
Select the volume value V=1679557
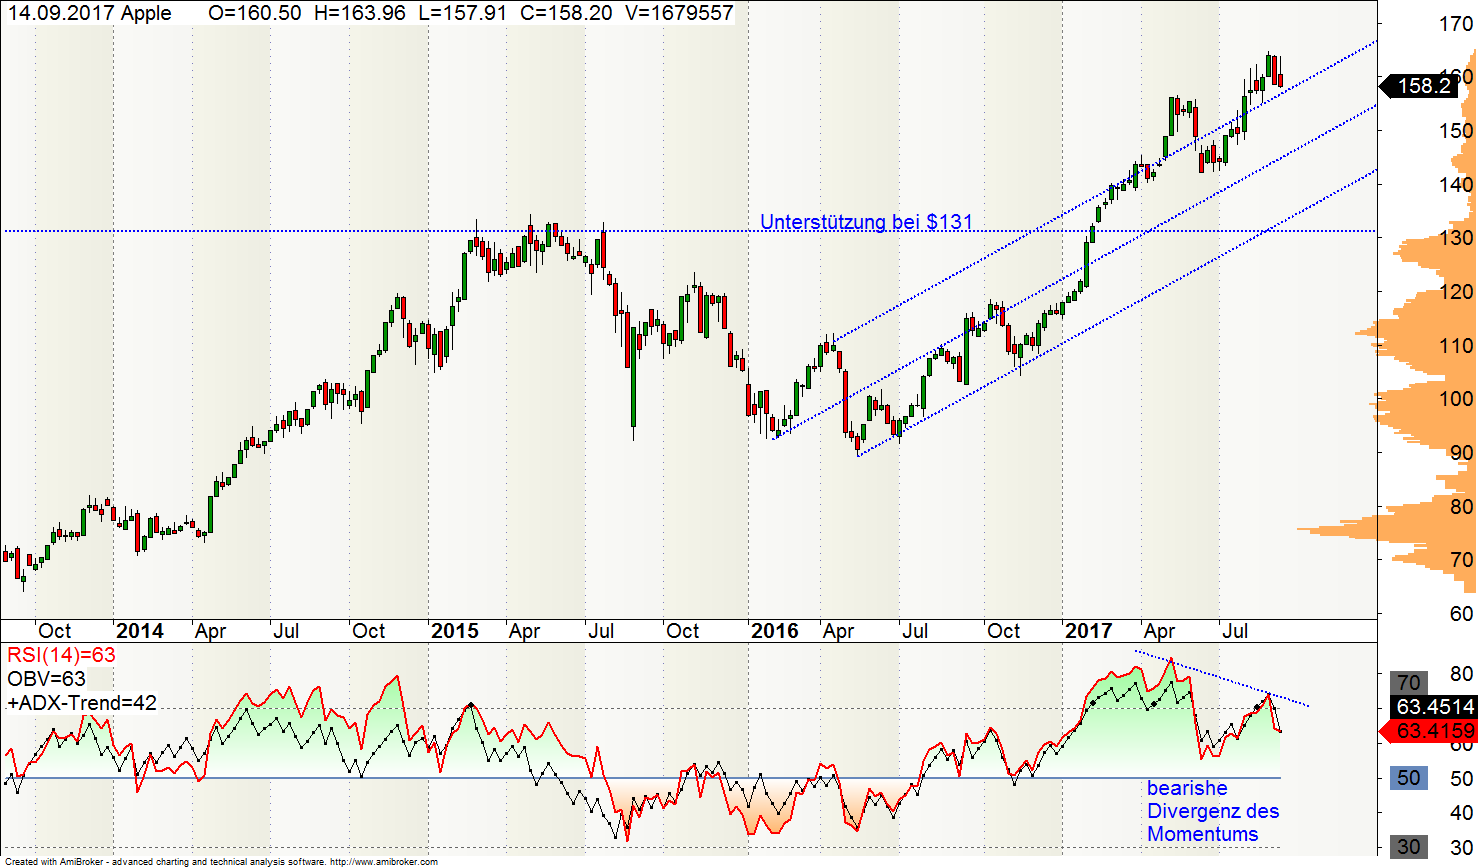point(678,13)
